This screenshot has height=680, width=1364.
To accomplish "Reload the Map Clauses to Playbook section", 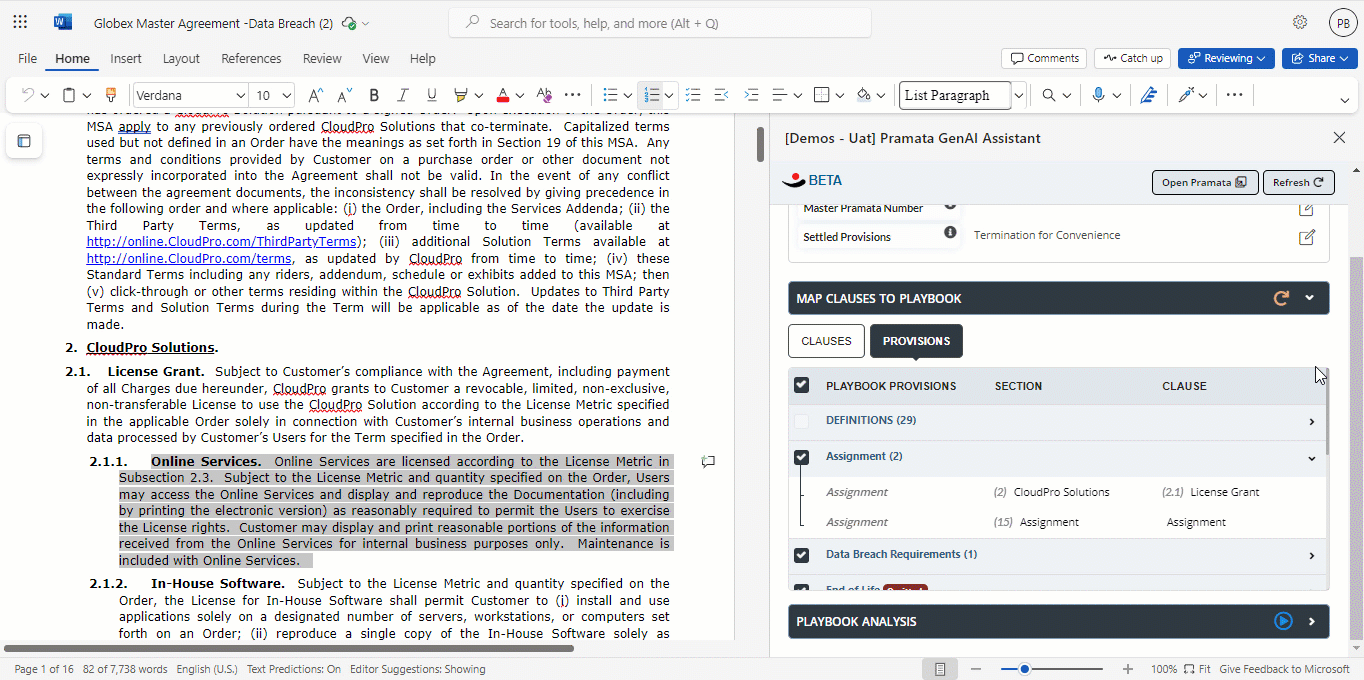I will [1281, 298].
